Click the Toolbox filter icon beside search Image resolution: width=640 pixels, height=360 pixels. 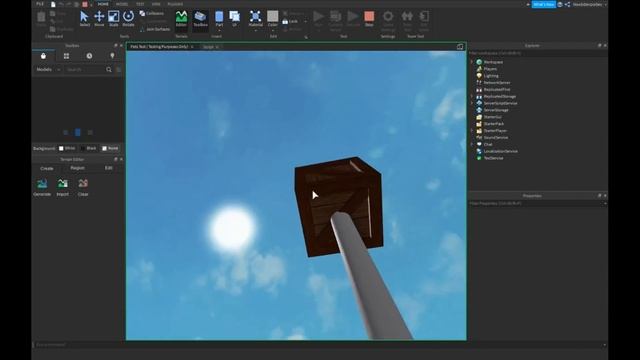click(x=119, y=70)
